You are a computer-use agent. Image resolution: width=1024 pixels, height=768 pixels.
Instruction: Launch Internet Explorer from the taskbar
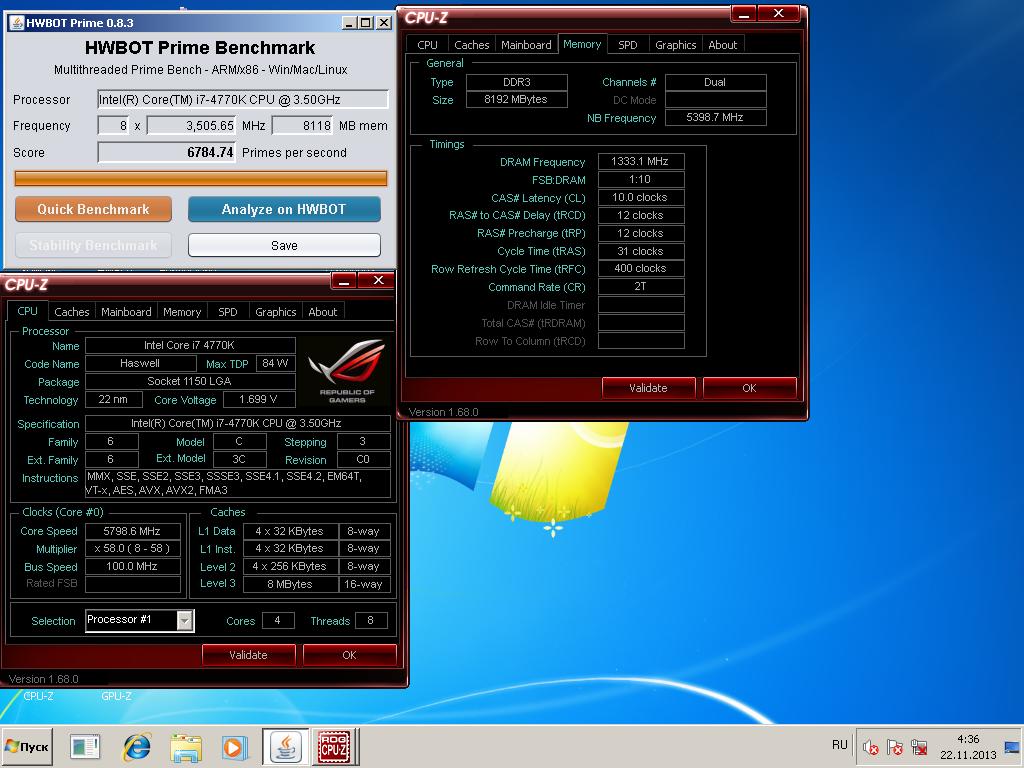pyautogui.click(x=136, y=747)
